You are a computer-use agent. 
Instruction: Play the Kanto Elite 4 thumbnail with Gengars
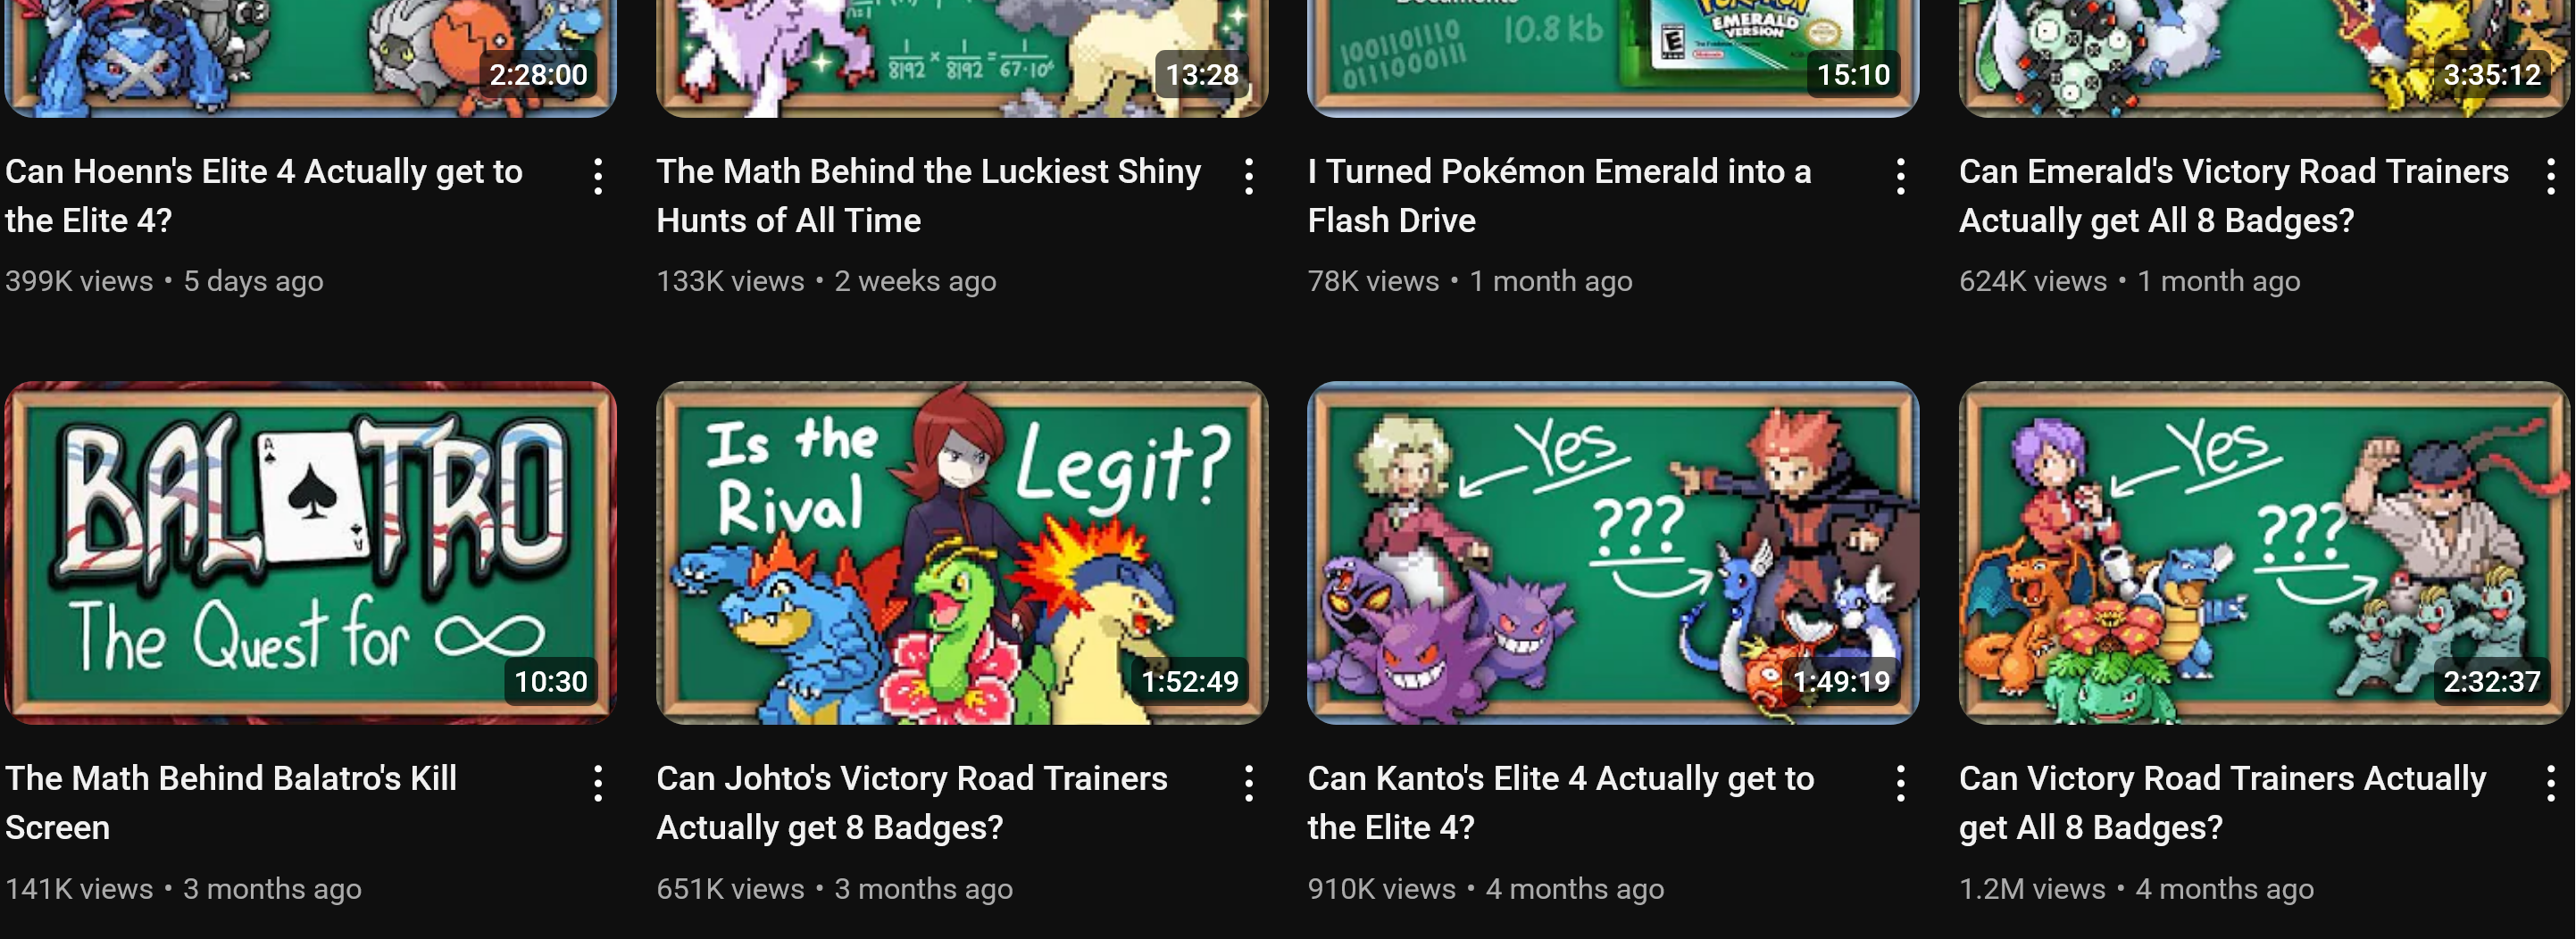[x=1613, y=553]
